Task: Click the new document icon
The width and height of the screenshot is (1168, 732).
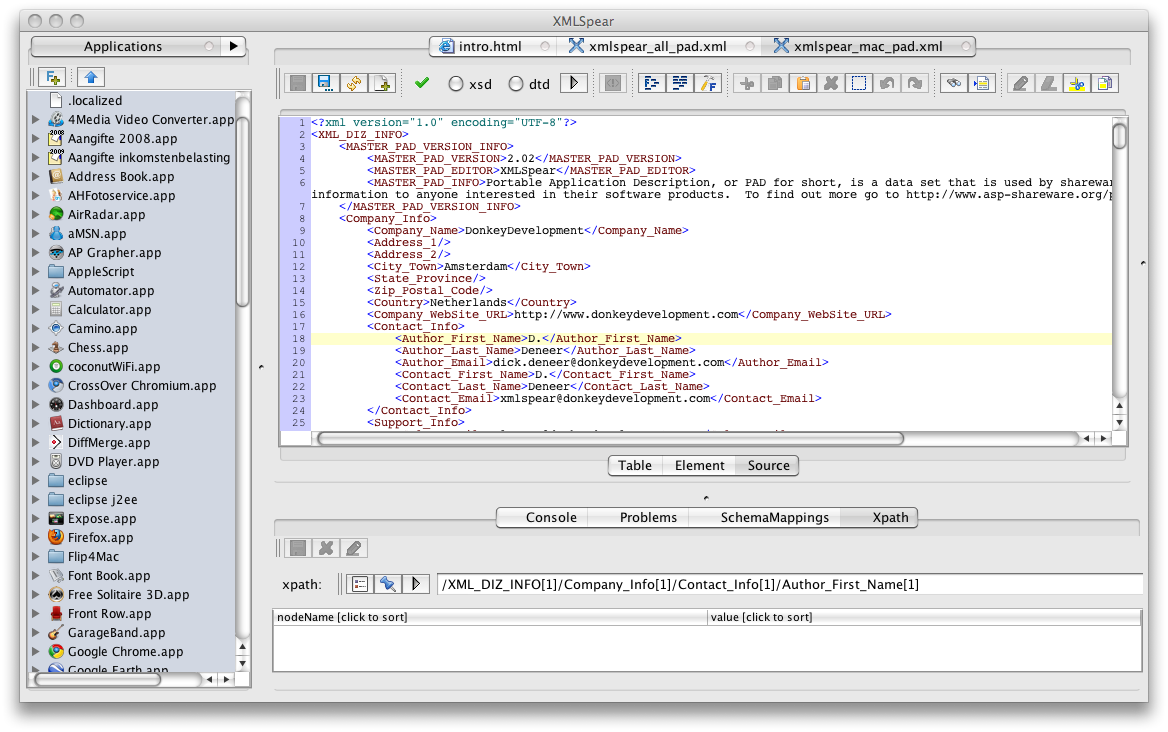Action: (382, 84)
